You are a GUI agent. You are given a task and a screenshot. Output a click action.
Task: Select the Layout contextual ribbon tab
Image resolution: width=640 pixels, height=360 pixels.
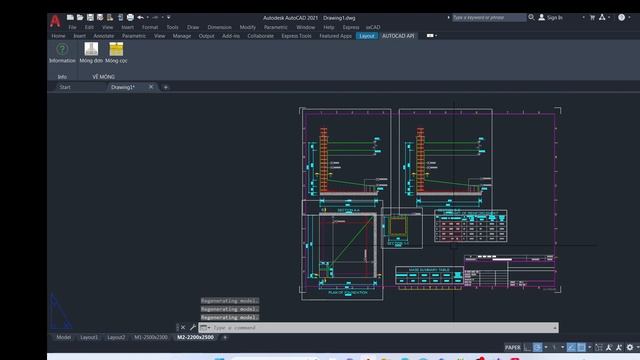pyautogui.click(x=367, y=36)
